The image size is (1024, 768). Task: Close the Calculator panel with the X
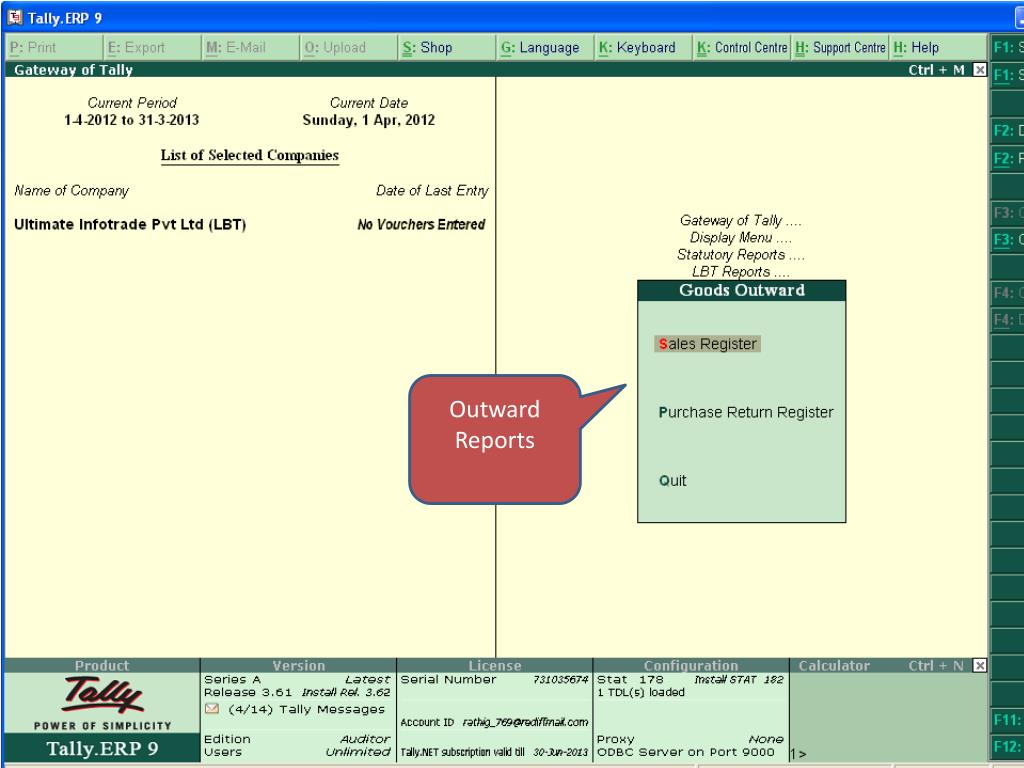(980, 665)
